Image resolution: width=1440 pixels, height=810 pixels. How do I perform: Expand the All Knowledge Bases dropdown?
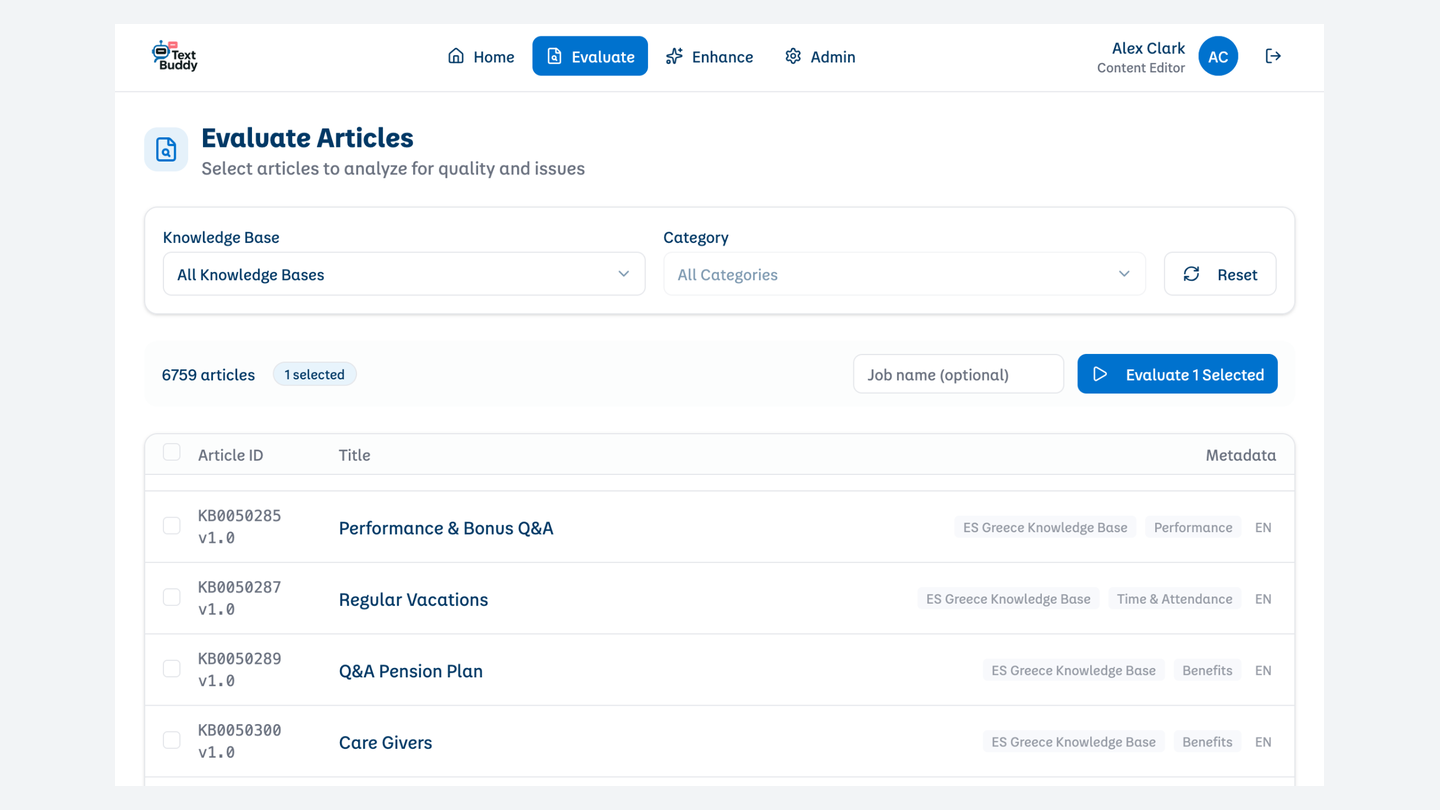404,274
